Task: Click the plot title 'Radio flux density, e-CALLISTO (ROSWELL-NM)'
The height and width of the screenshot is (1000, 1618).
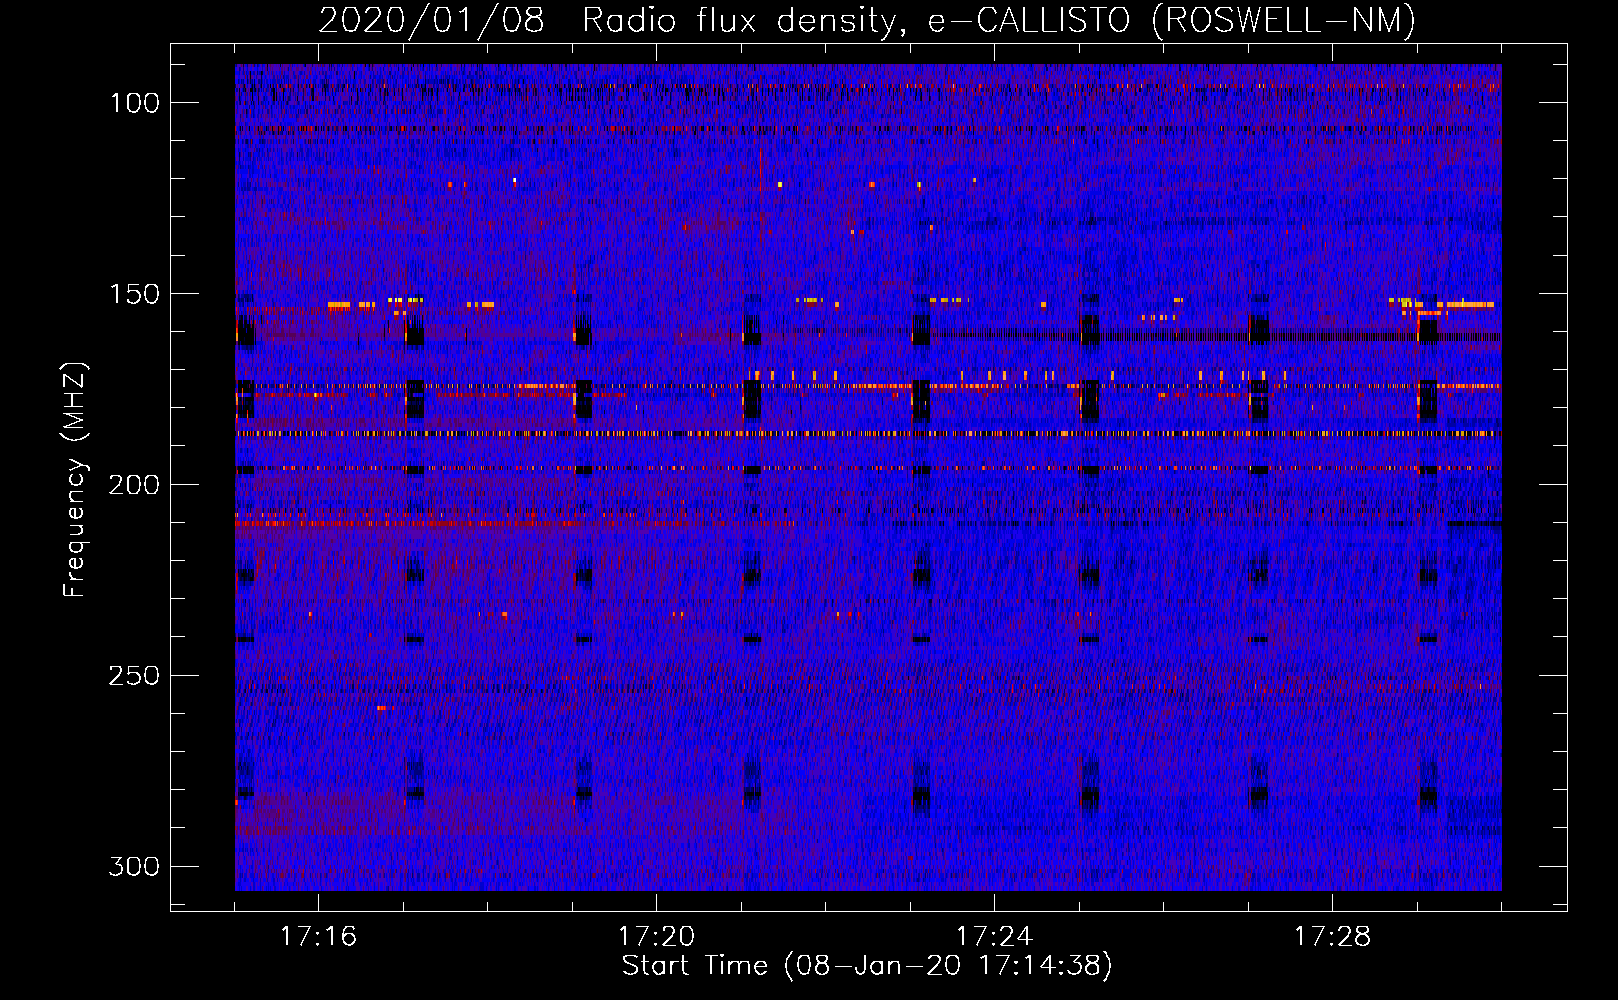Action: coord(999,21)
